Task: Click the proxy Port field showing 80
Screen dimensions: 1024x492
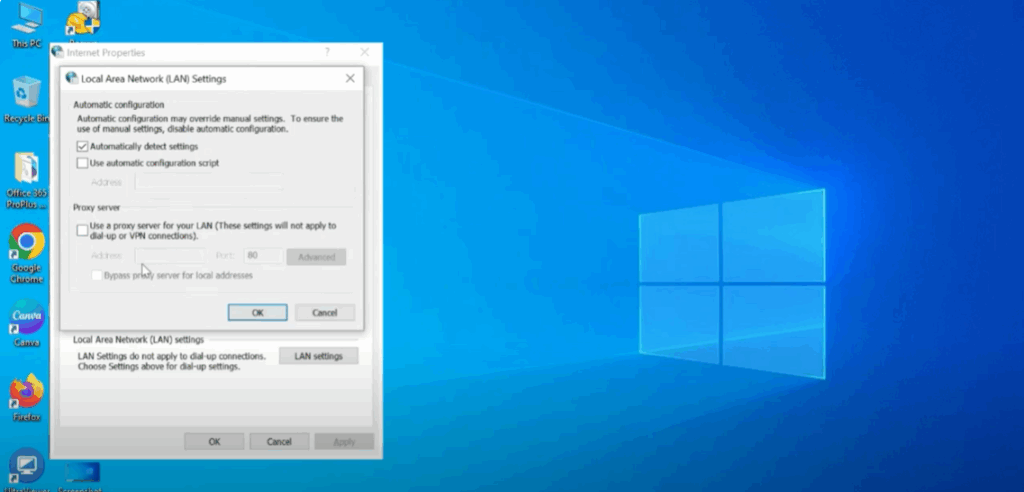Action: [x=263, y=256]
